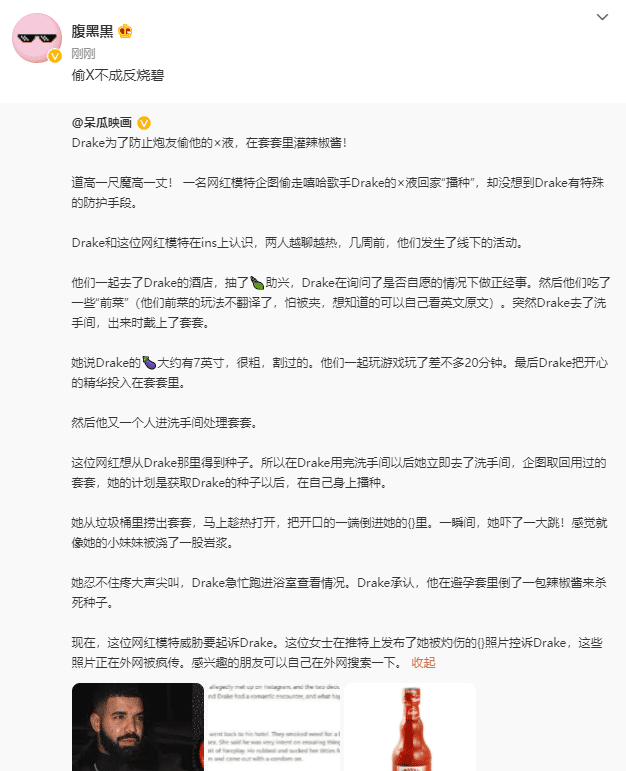Click paragraph 然后他又一个人进洗手间处理套套
The image size is (626, 771).
(165, 423)
